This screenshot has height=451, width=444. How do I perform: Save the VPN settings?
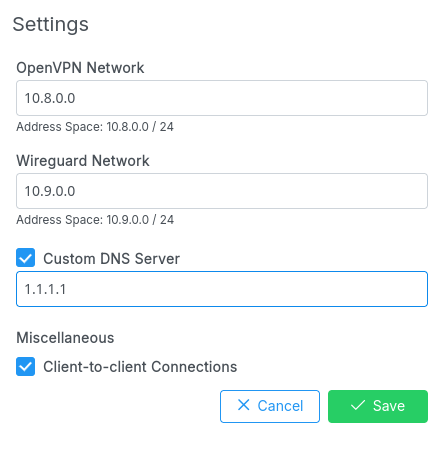pyautogui.click(x=378, y=406)
